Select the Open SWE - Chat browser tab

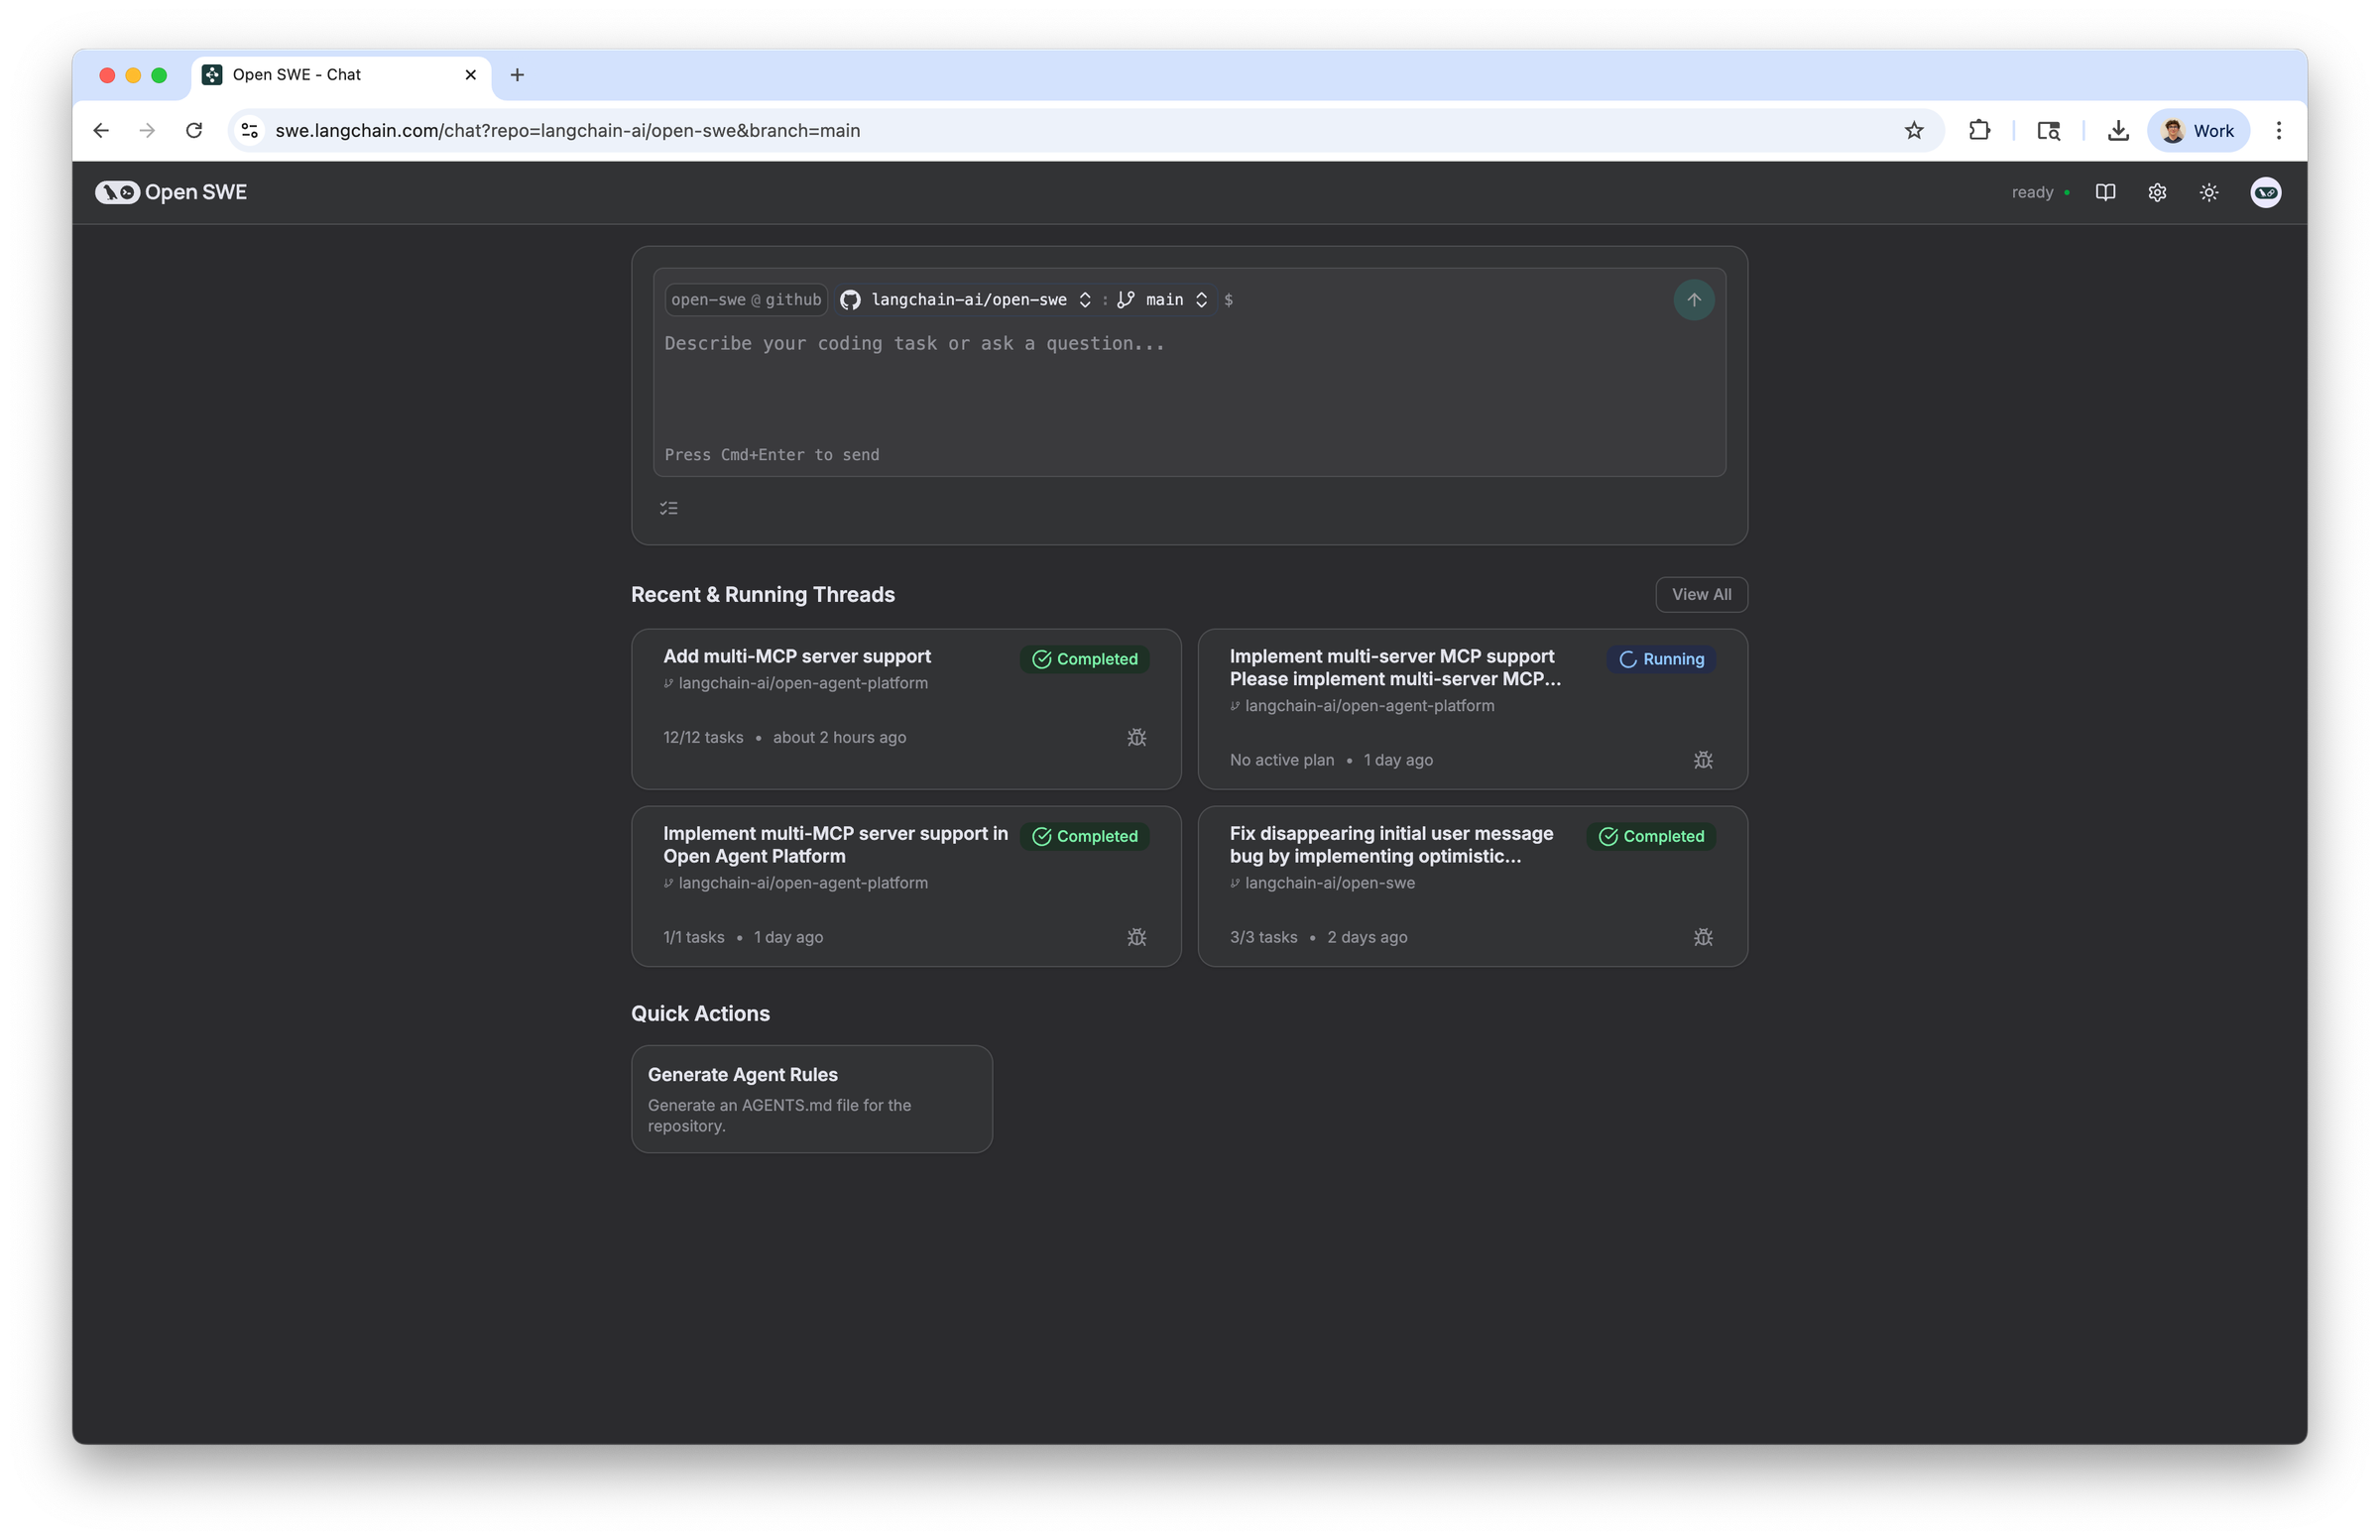295,74
